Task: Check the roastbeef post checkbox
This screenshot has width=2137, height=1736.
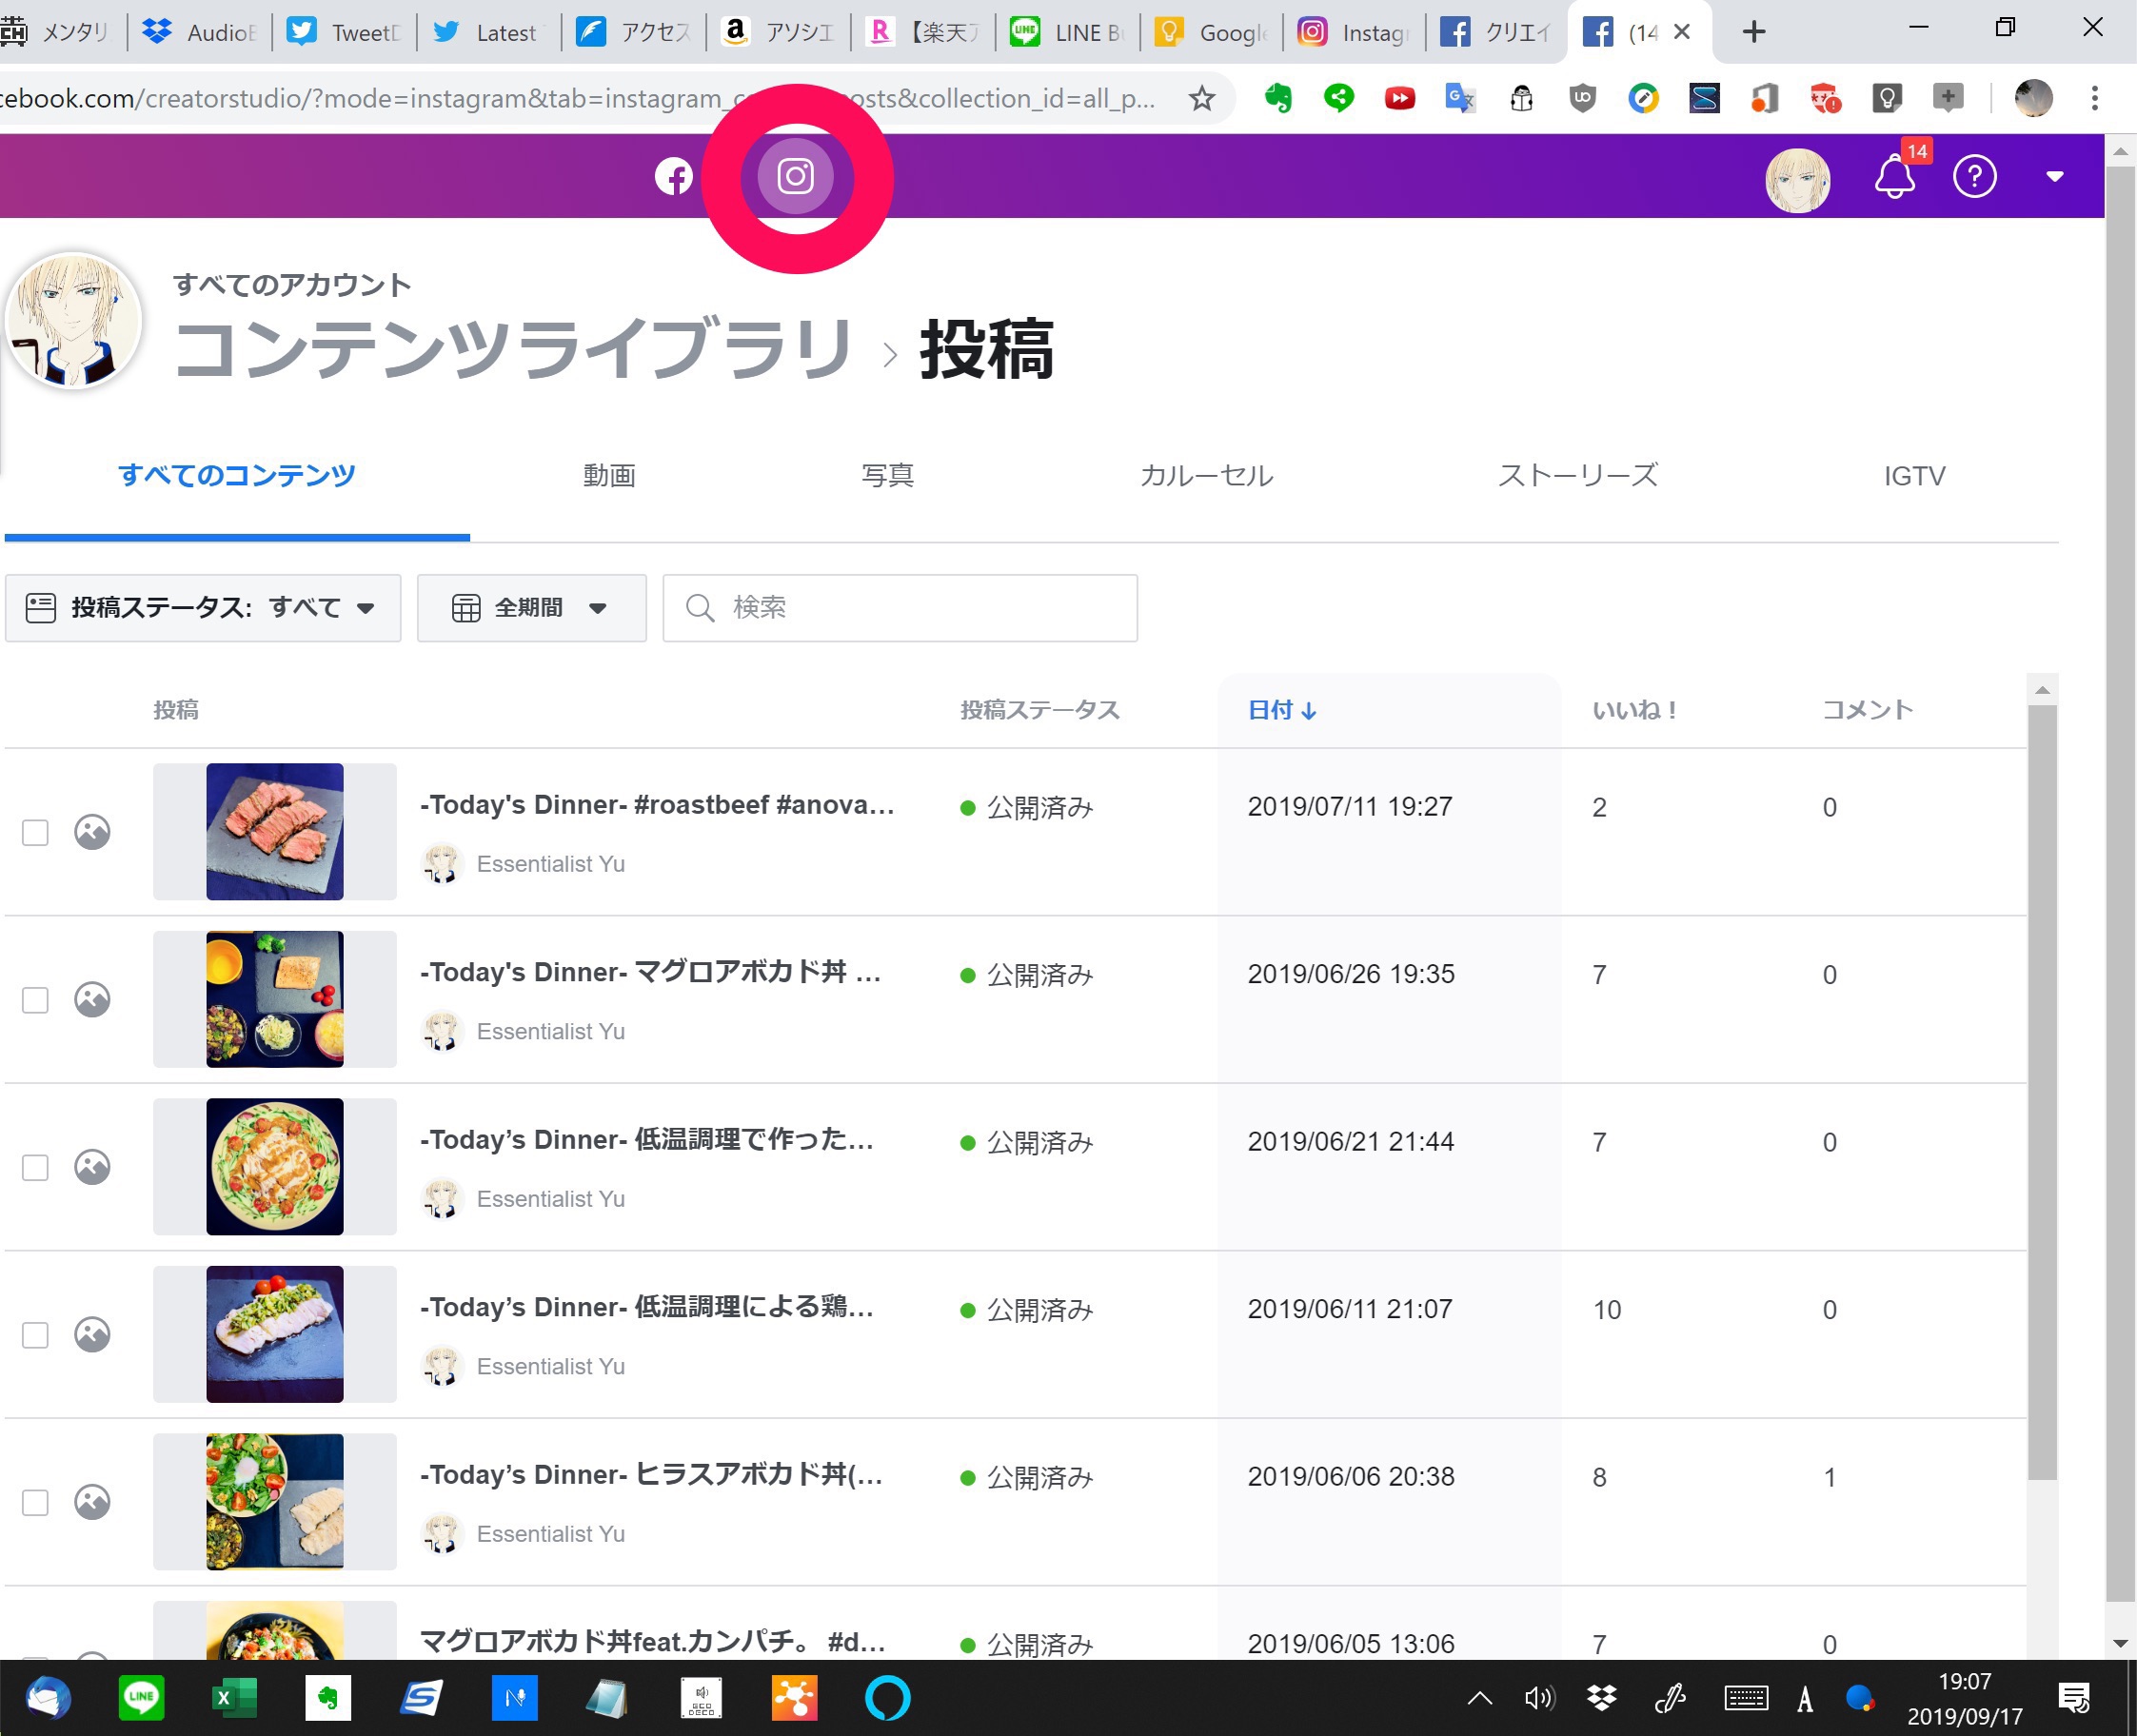Action: point(35,832)
